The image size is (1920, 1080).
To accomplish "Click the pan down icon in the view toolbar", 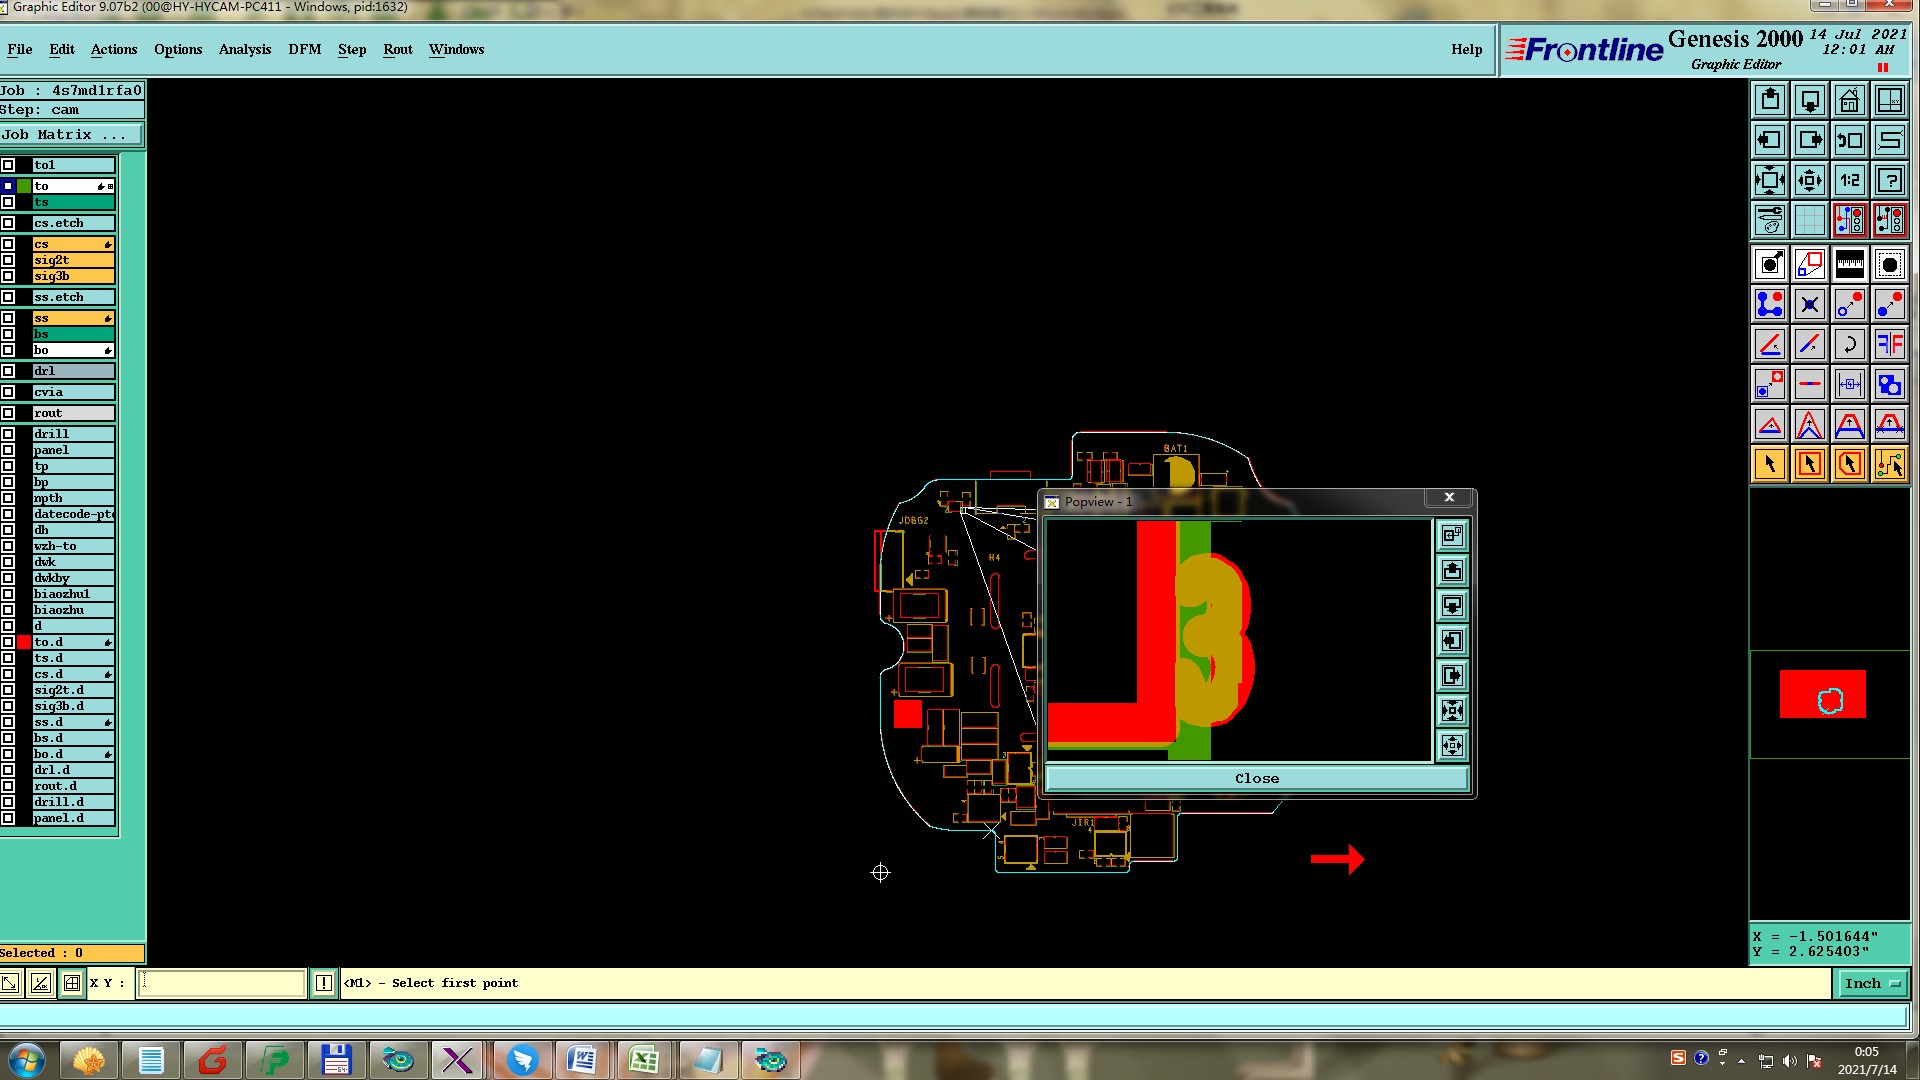I will [x=1810, y=100].
